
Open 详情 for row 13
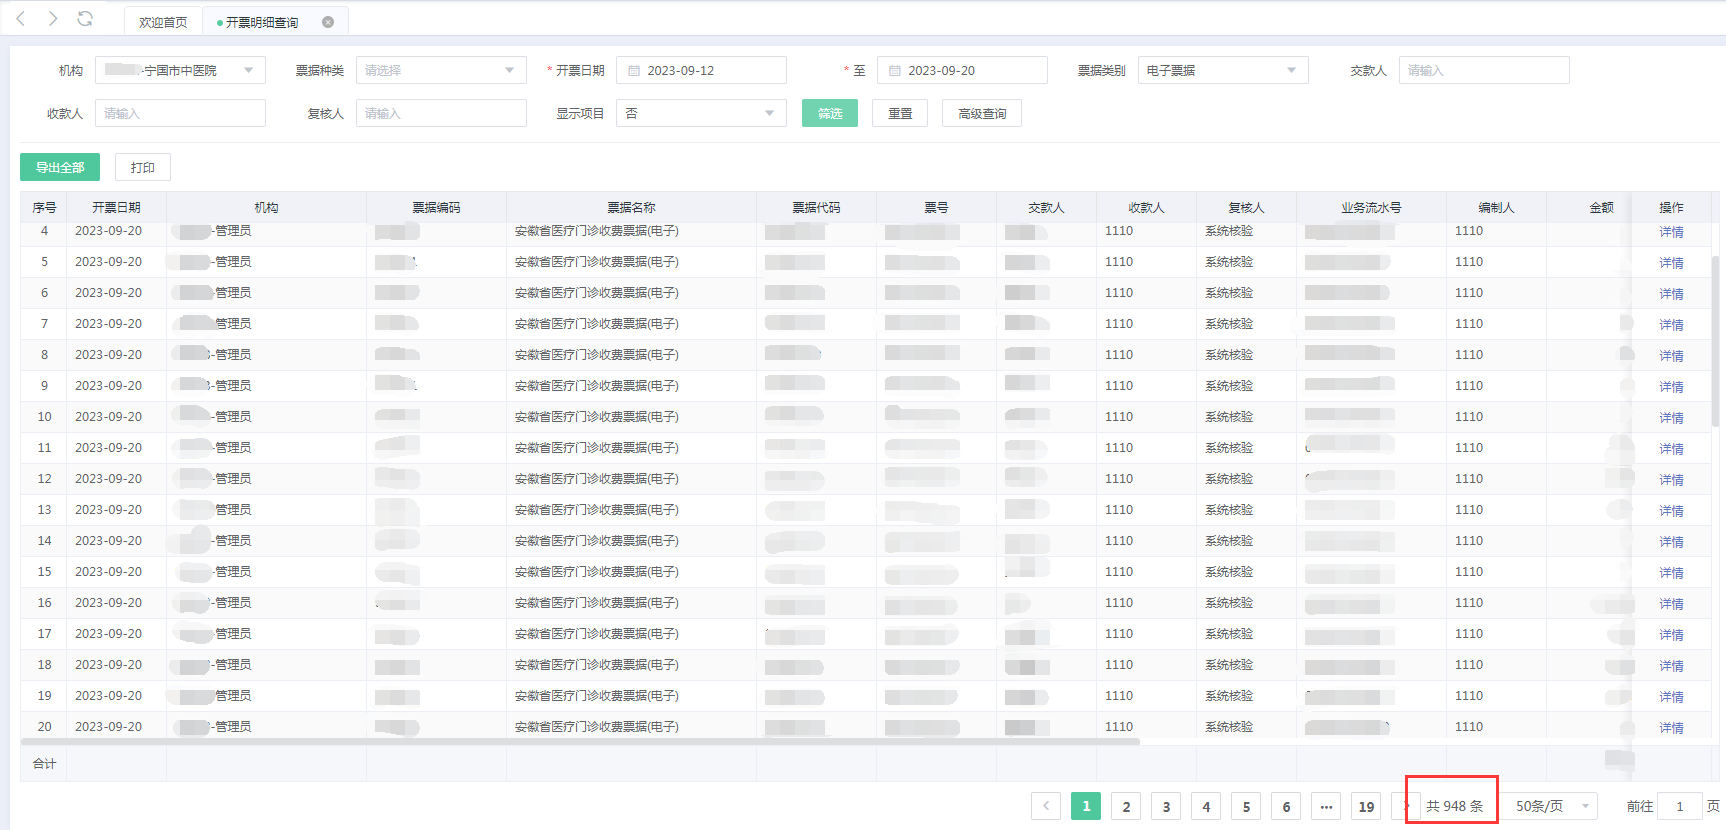point(1671,511)
